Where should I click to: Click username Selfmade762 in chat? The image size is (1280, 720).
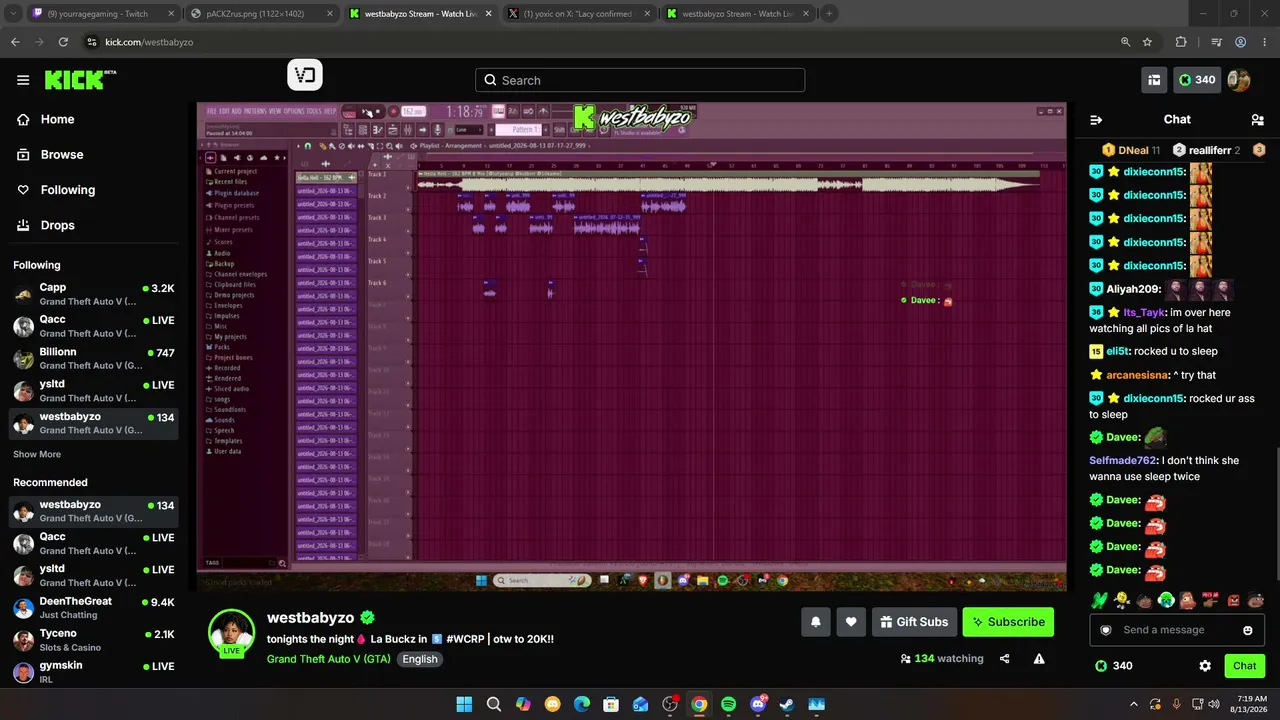click(x=1122, y=460)
